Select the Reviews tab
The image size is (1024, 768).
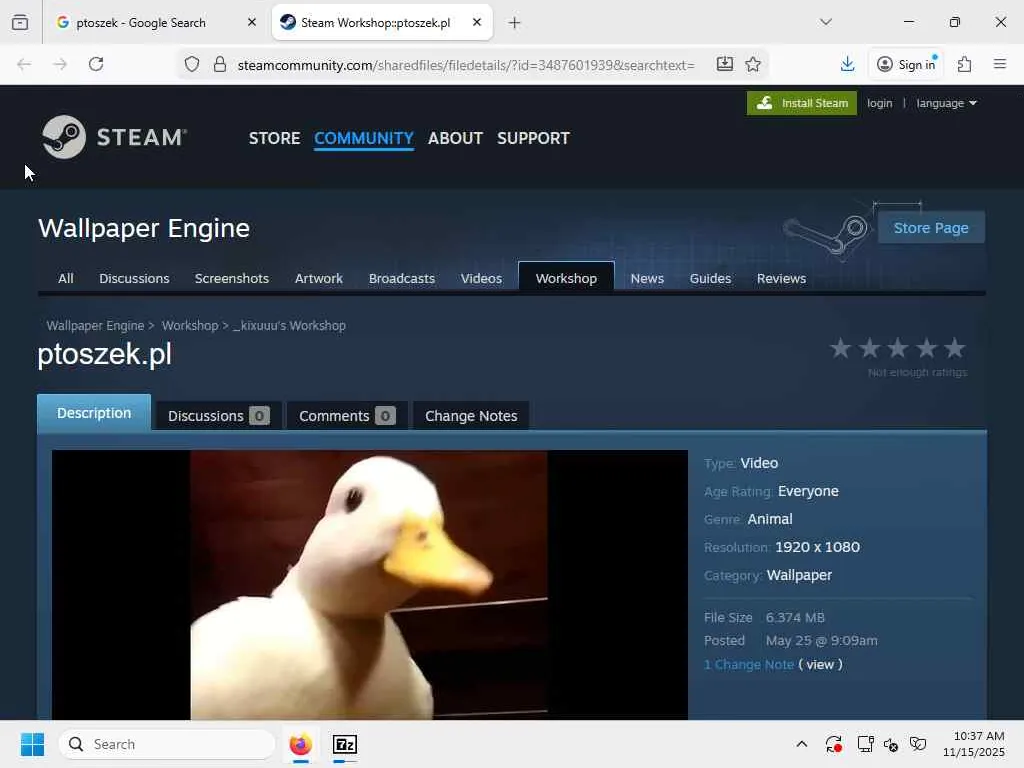pos(781,278)
